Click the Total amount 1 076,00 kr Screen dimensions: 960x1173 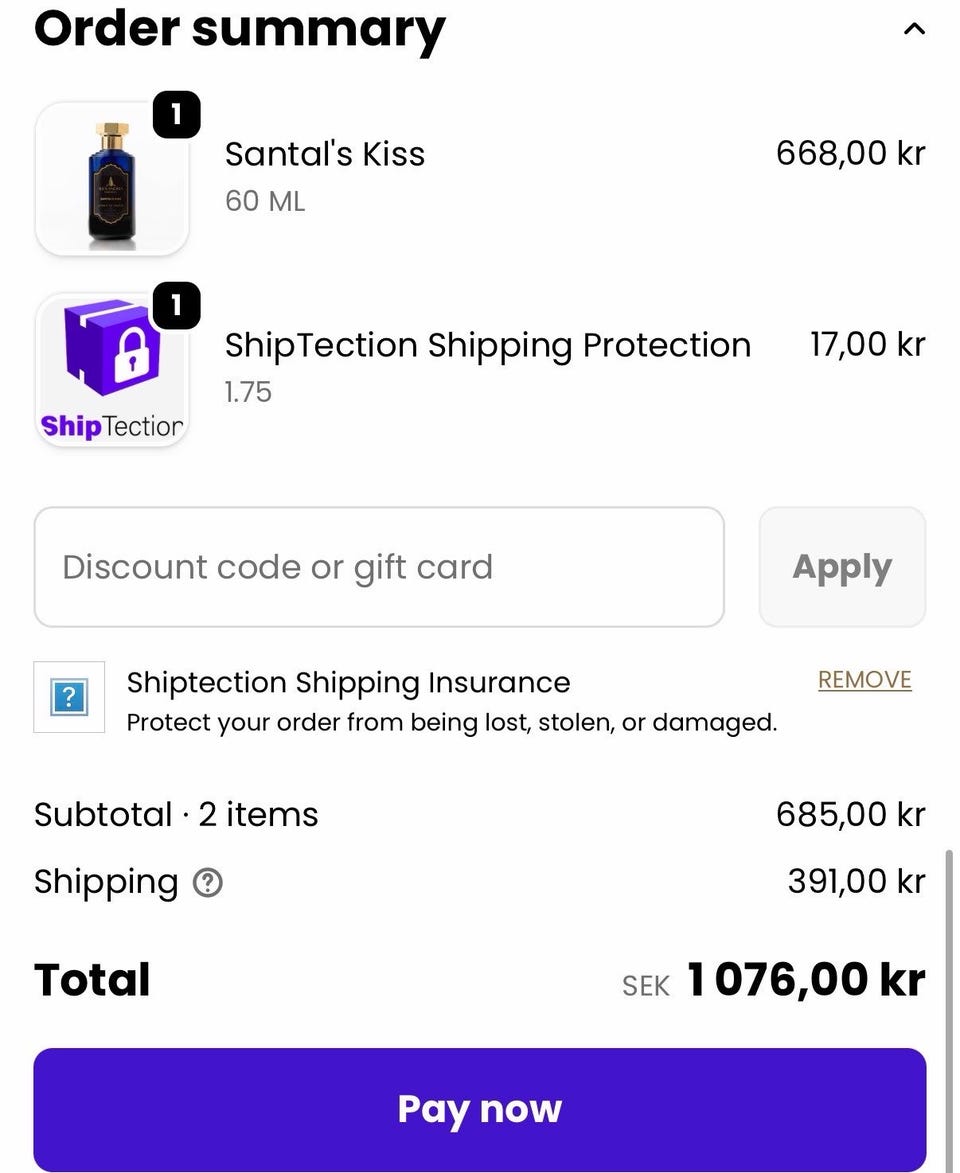pyautogui.click(x=805, y=980)
